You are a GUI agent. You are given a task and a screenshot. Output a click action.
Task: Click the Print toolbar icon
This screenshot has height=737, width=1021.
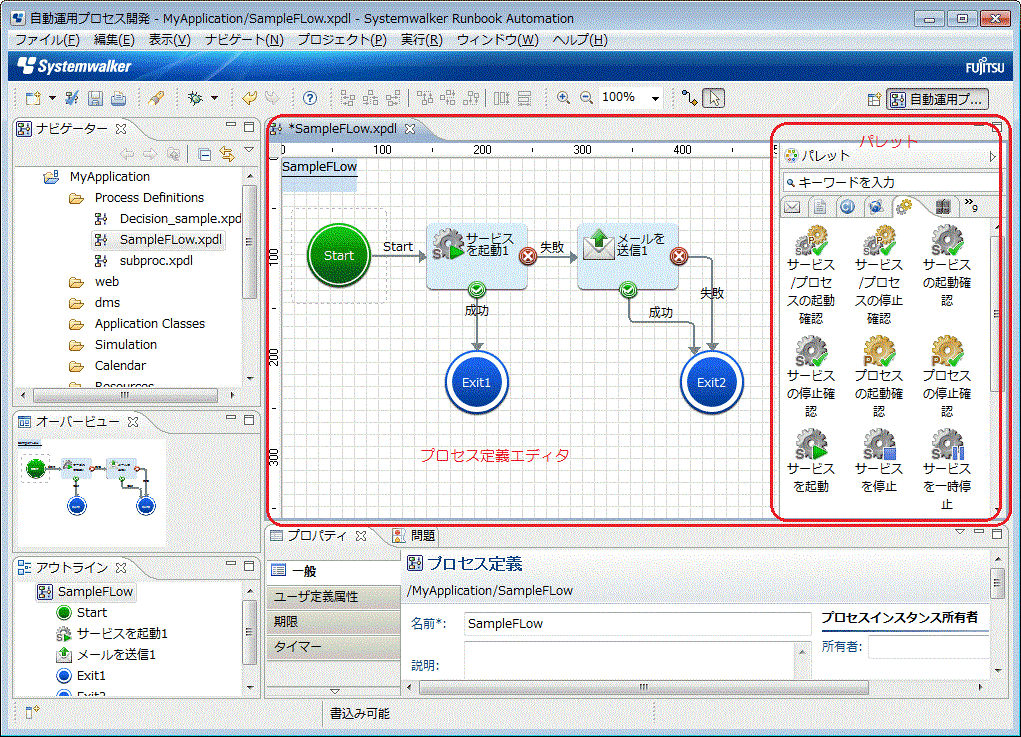[119, 98]
